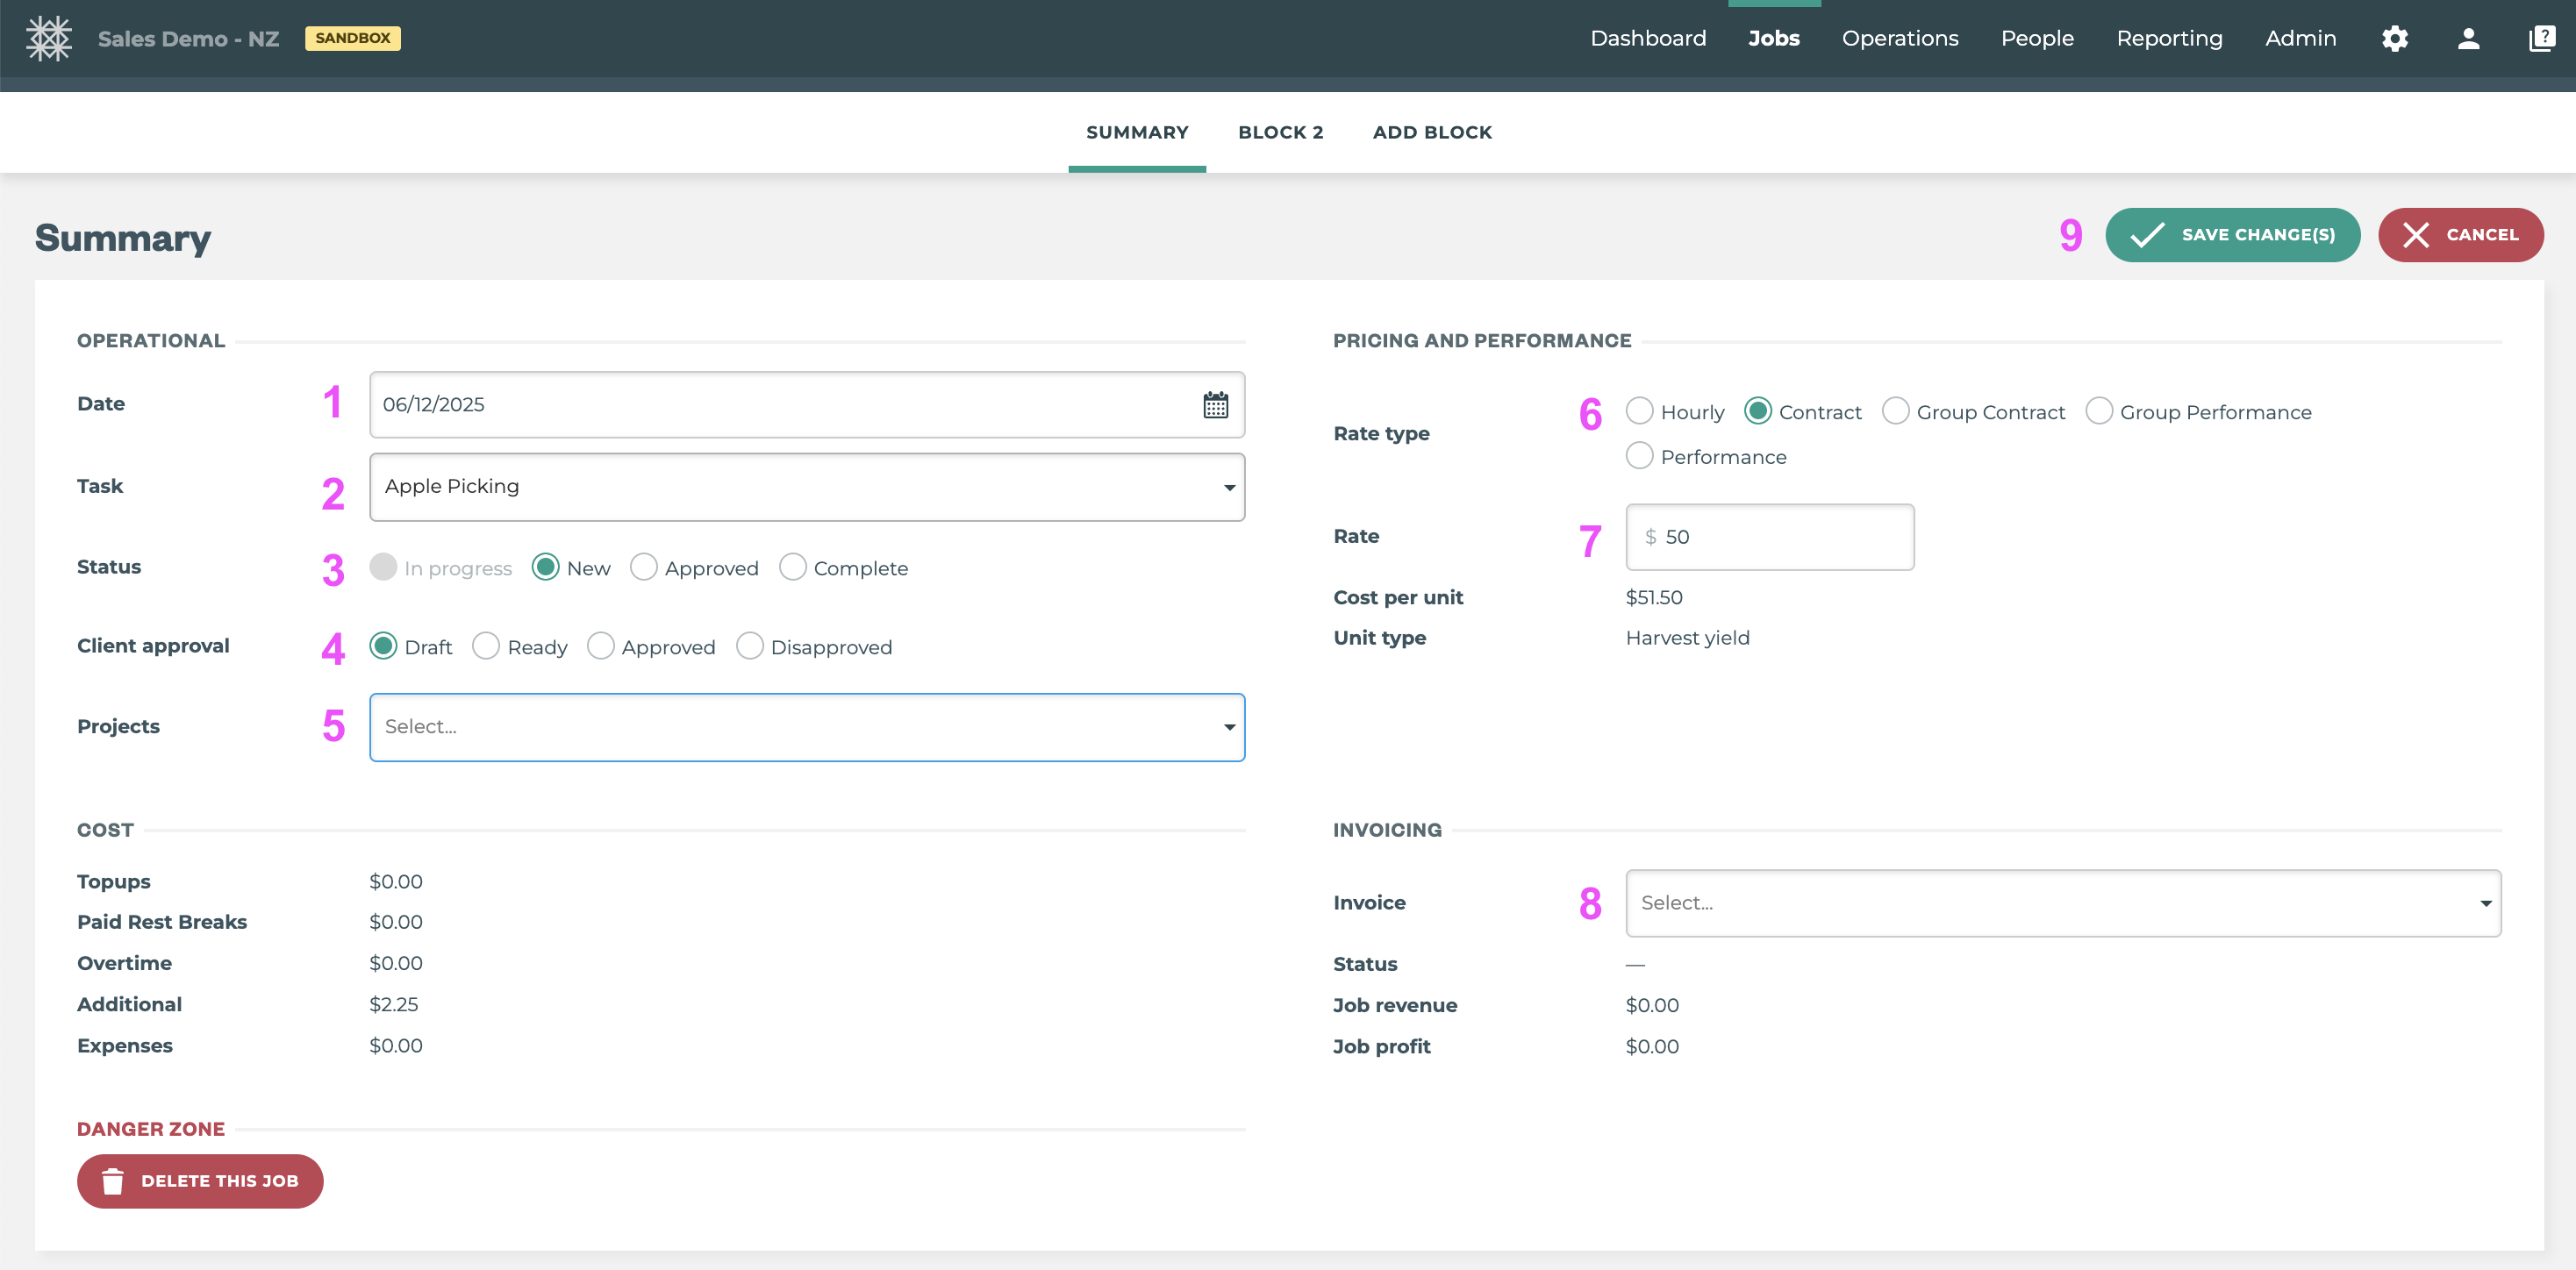Screen dimensions: 2576x1270
Task: Open the Invoice select dropdown
Action: (2062, 903)
